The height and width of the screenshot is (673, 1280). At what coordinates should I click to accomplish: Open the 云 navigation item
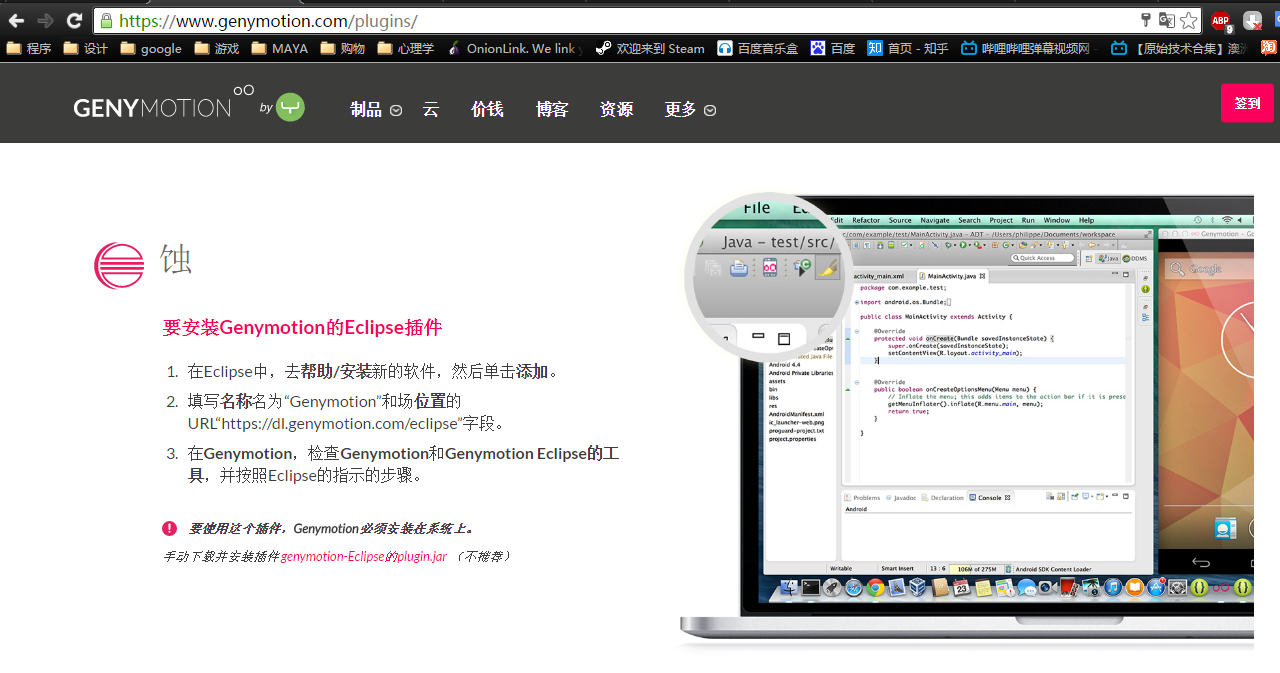pos(431,110)
